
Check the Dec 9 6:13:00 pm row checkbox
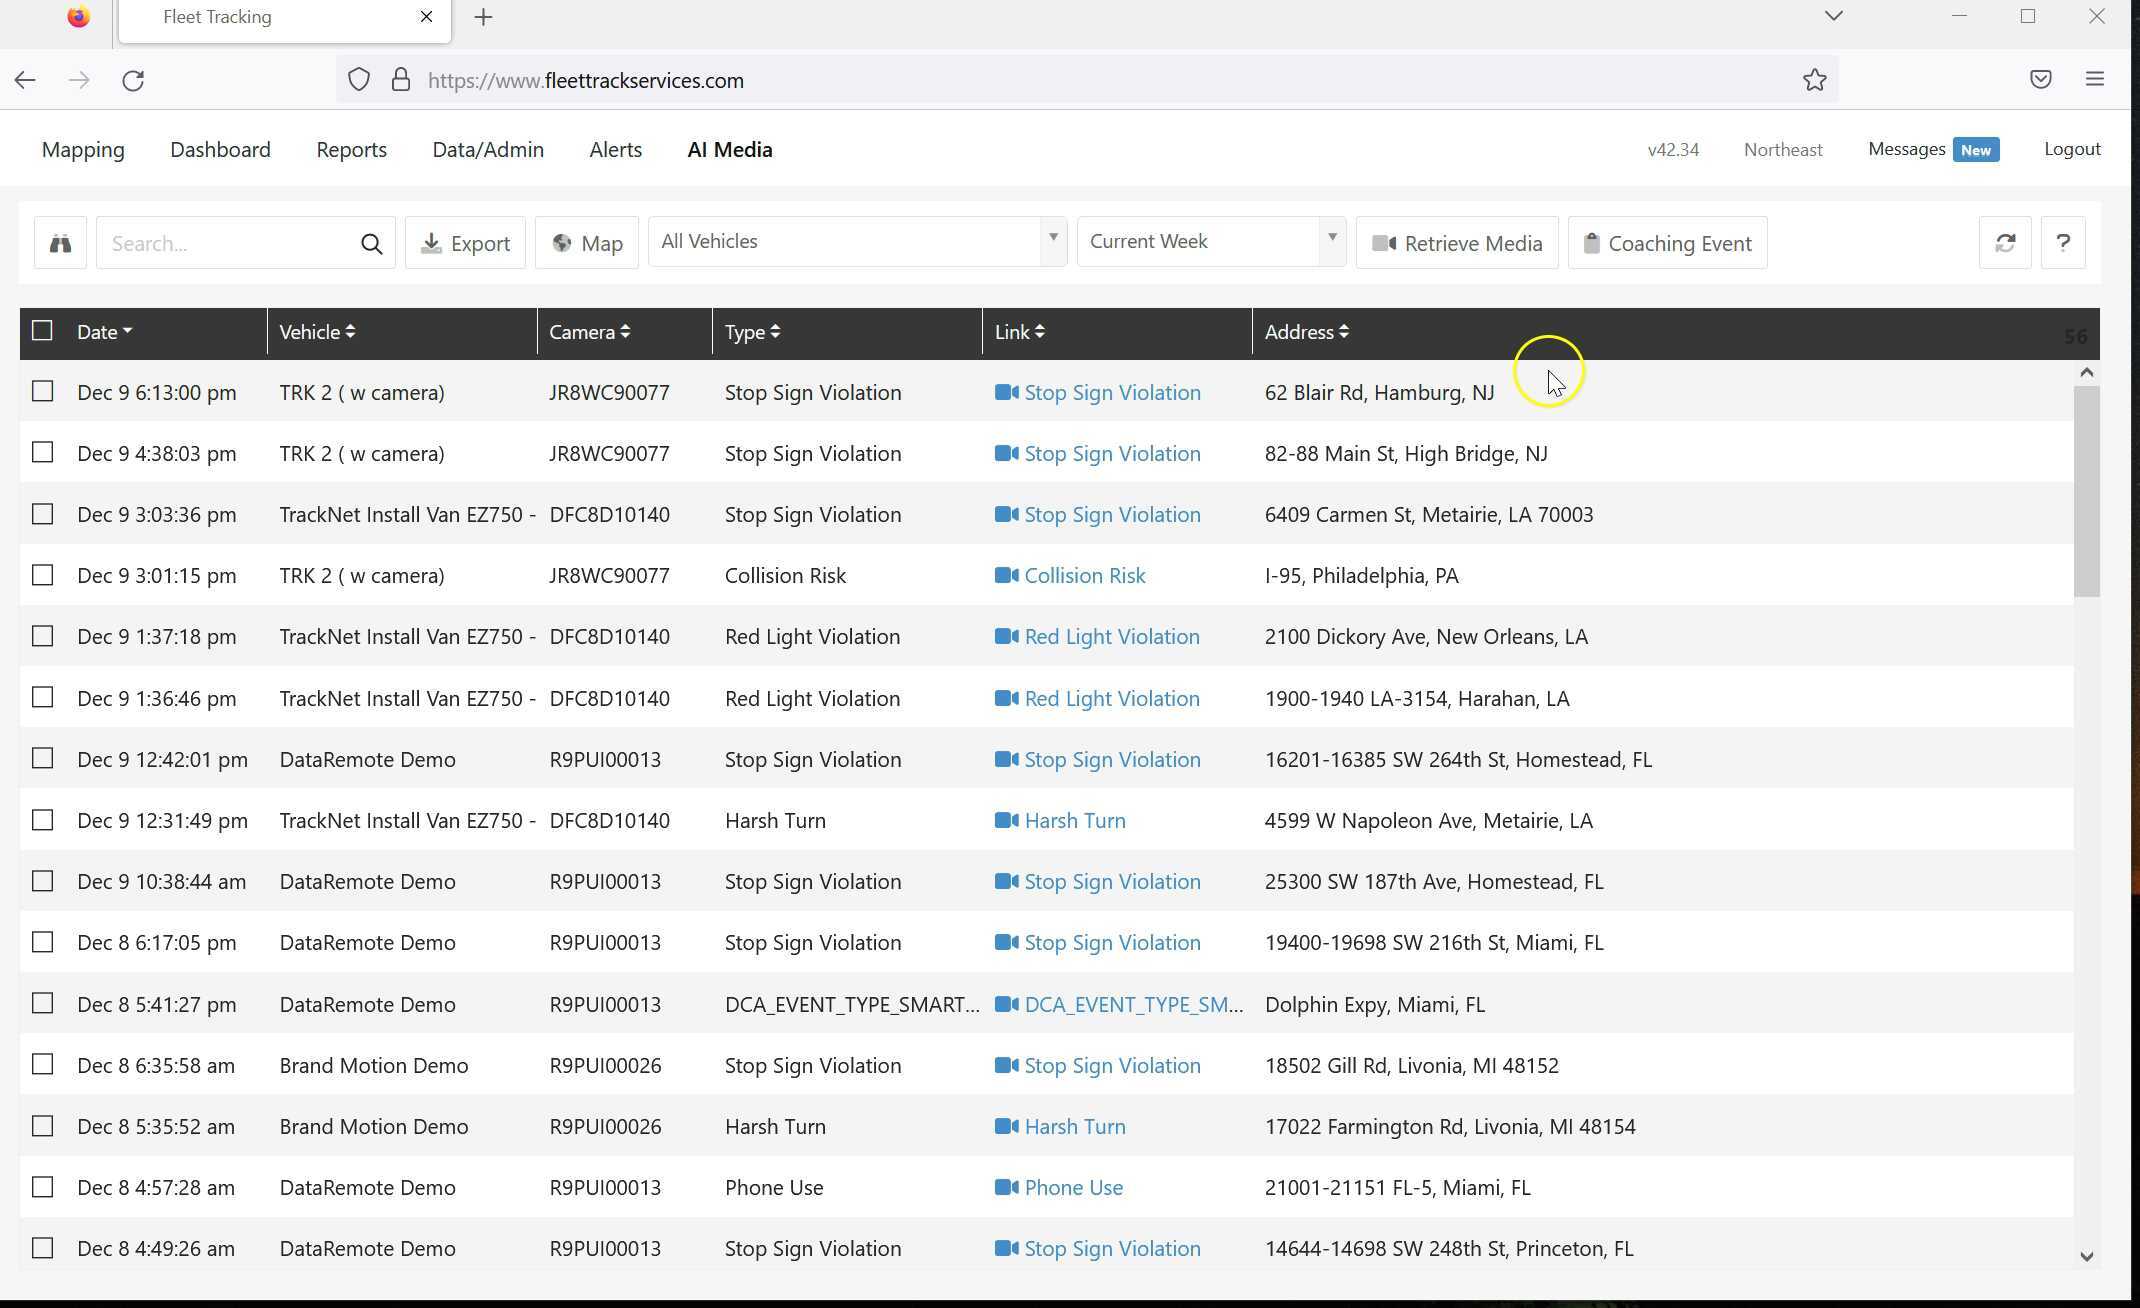42,392
